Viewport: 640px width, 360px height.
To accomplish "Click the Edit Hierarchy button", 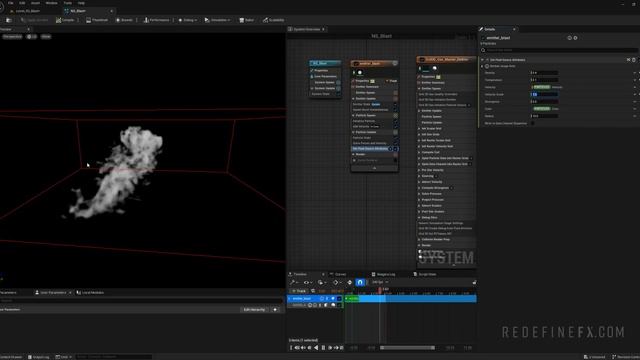I will [x=254, y=310].
